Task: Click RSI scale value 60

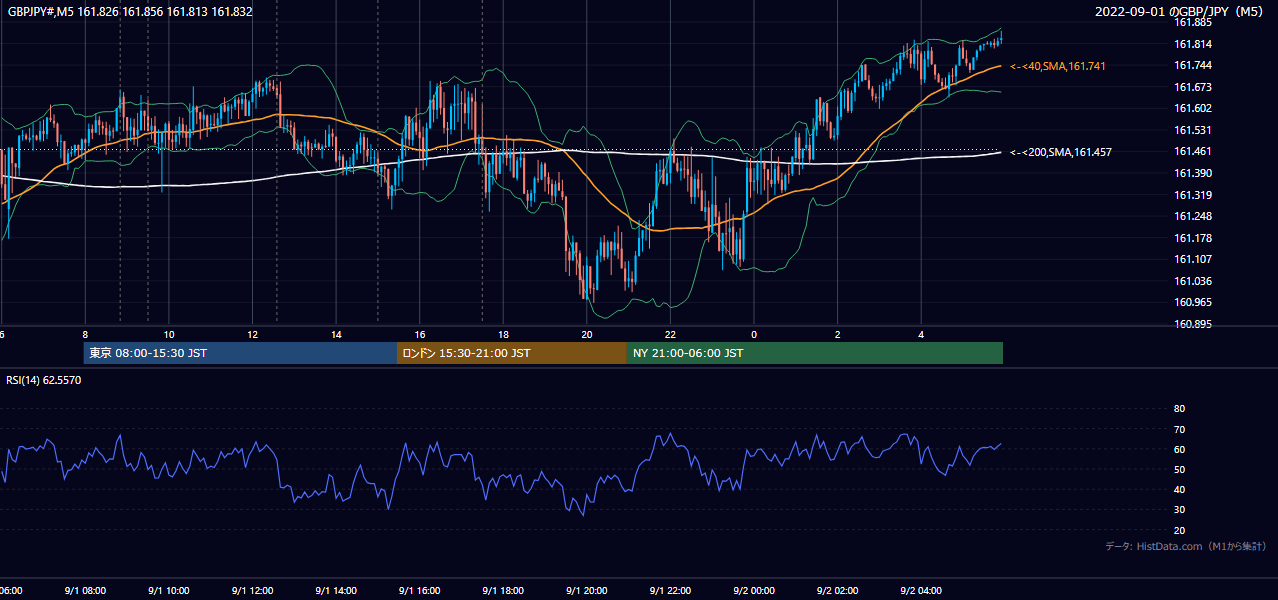Action: coord(1179,449)
